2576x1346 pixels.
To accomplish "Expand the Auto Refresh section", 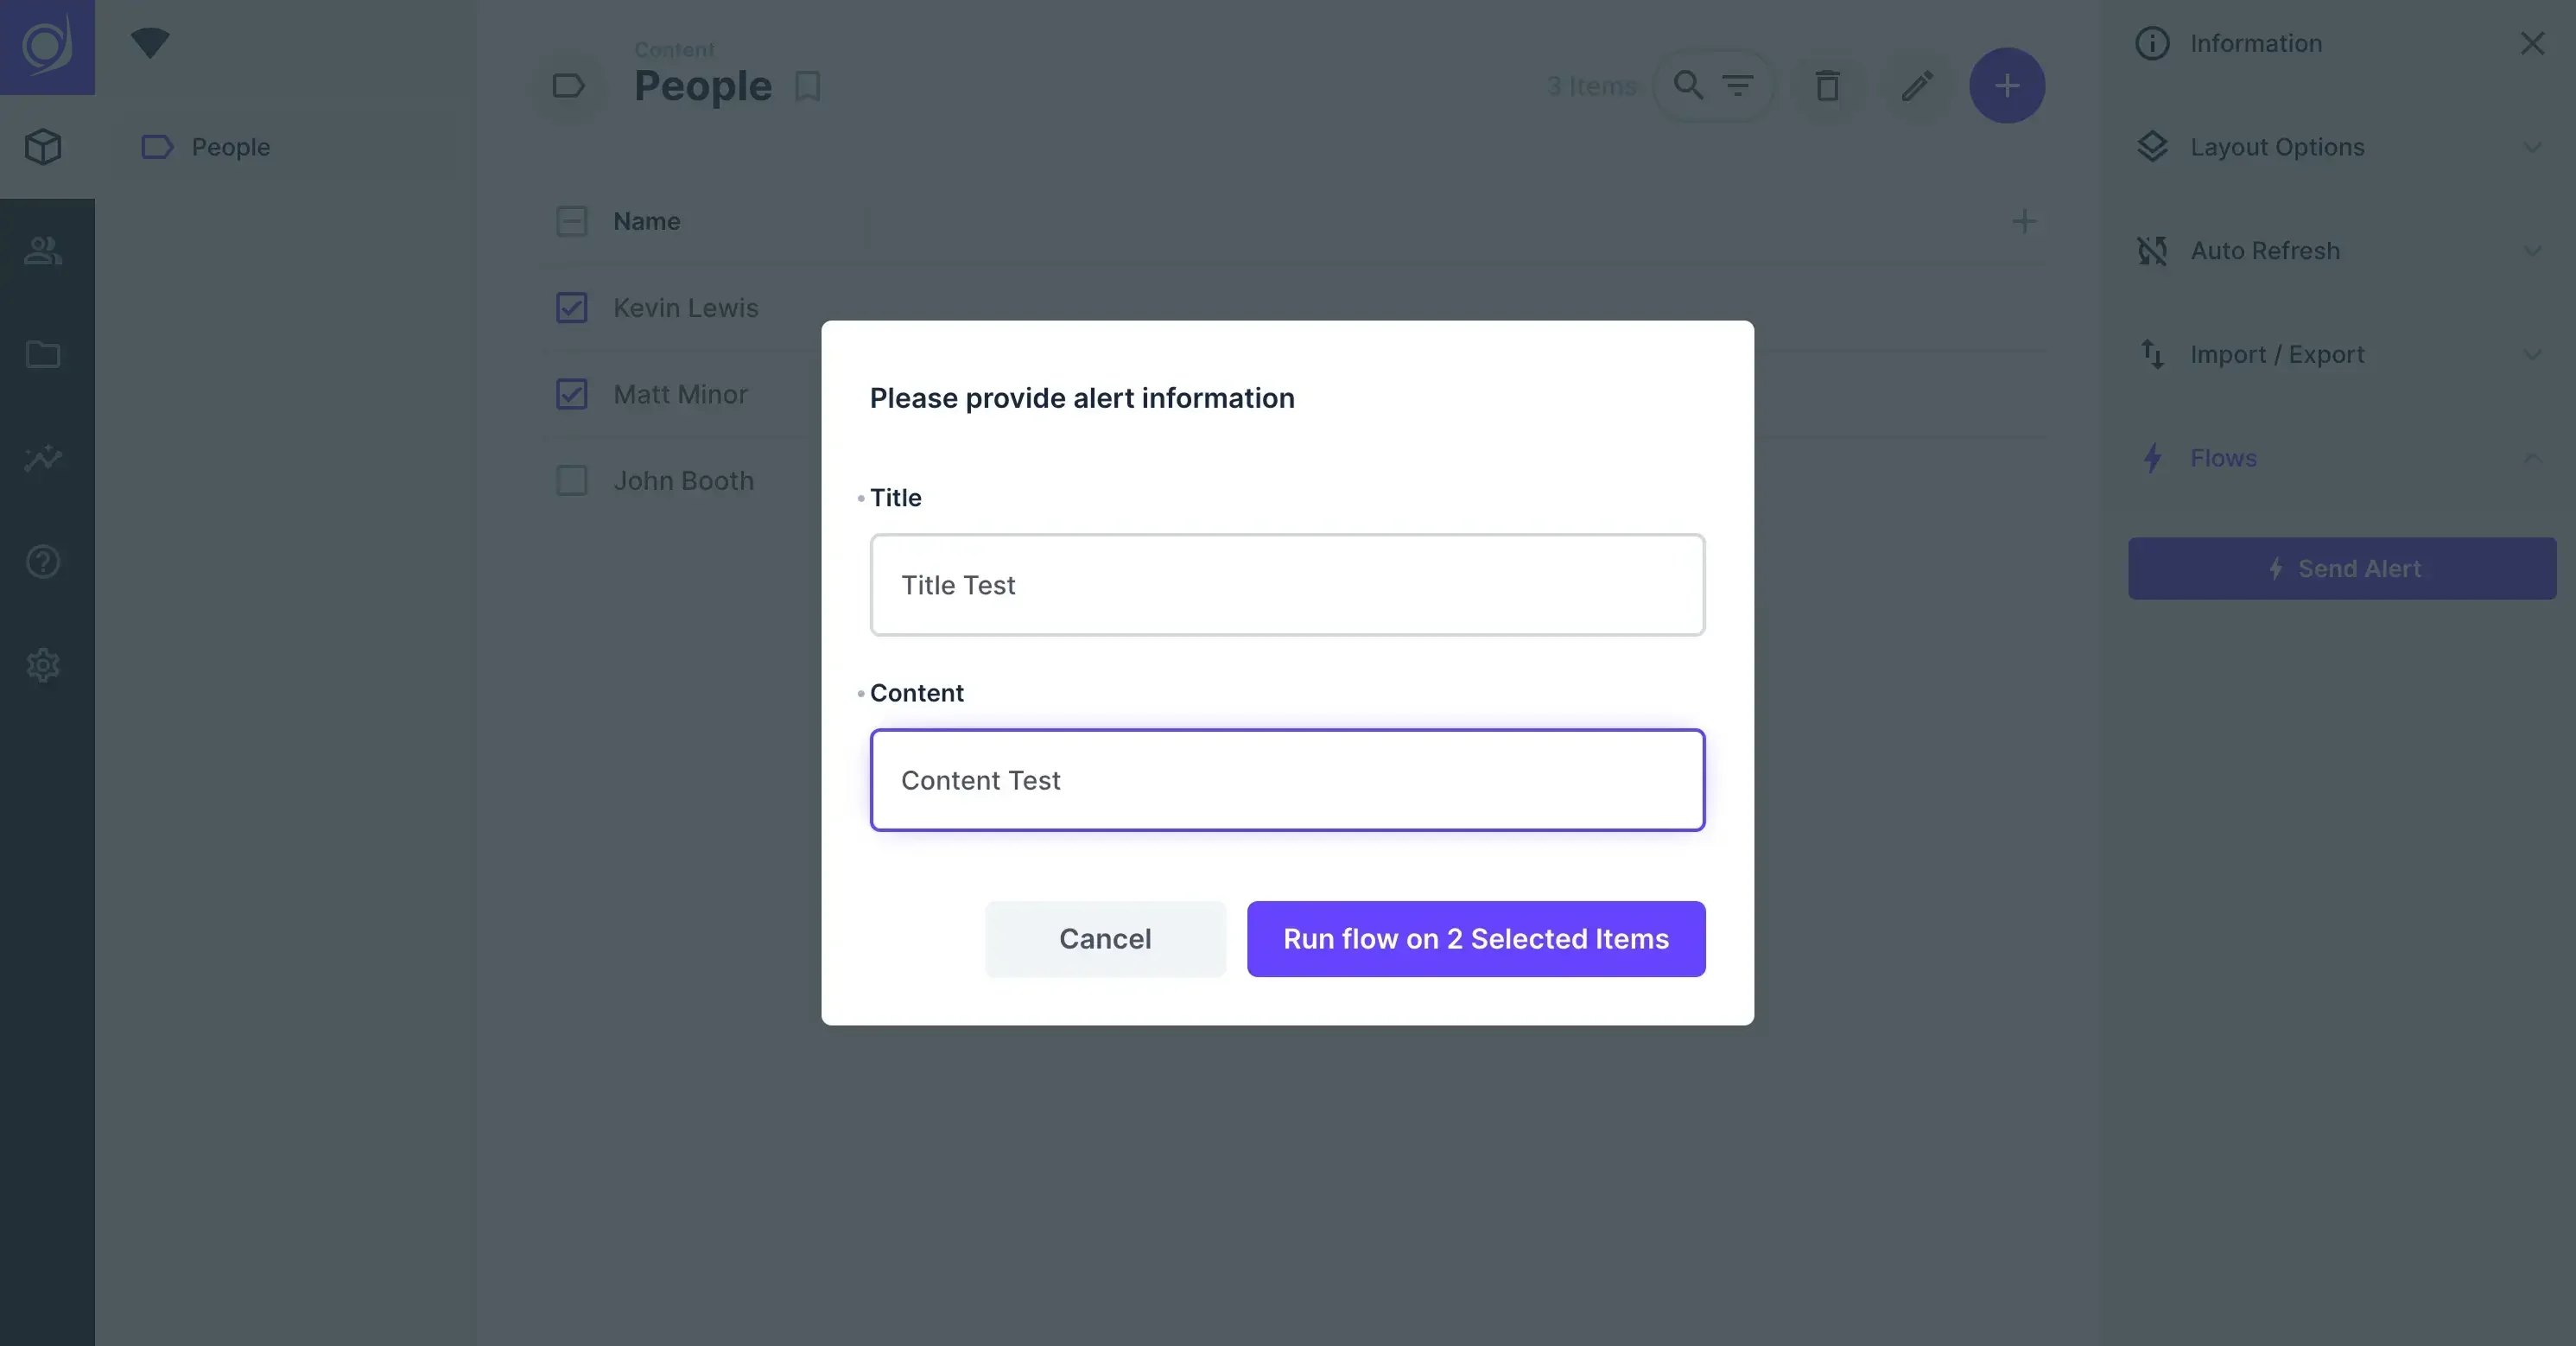I will (x=2340, y=251).
